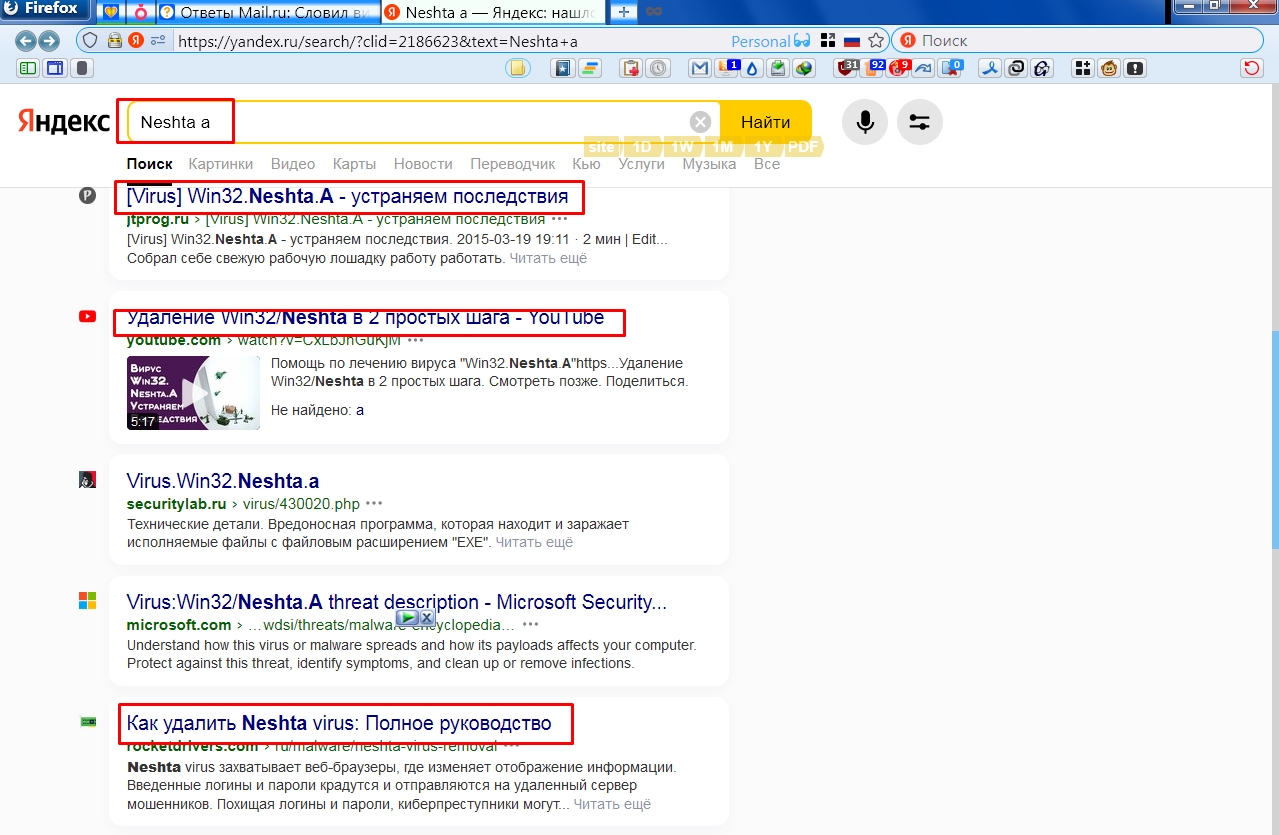
Task: Click the Firefox Поиск search box
Action: click(x=1079, y=41)
